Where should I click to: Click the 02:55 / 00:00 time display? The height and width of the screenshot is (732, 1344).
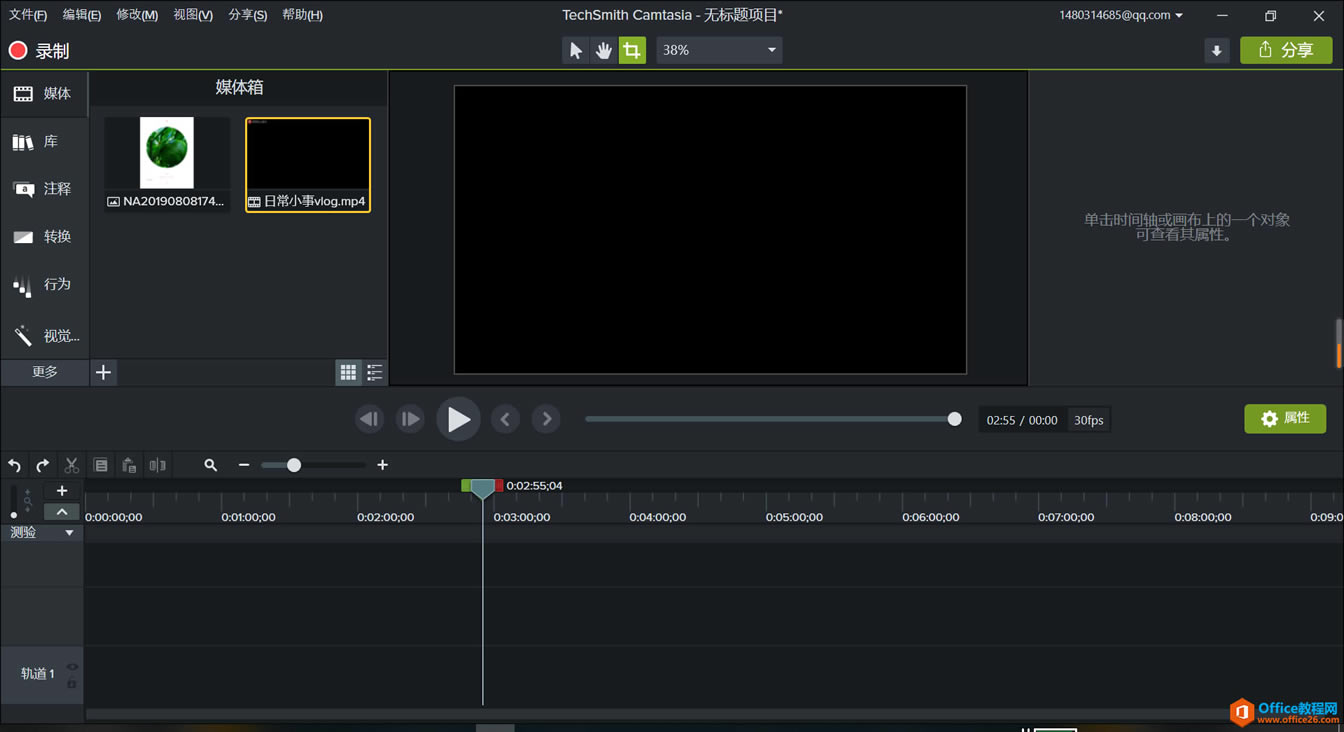pyautogui.click(x=1021, y=420)
